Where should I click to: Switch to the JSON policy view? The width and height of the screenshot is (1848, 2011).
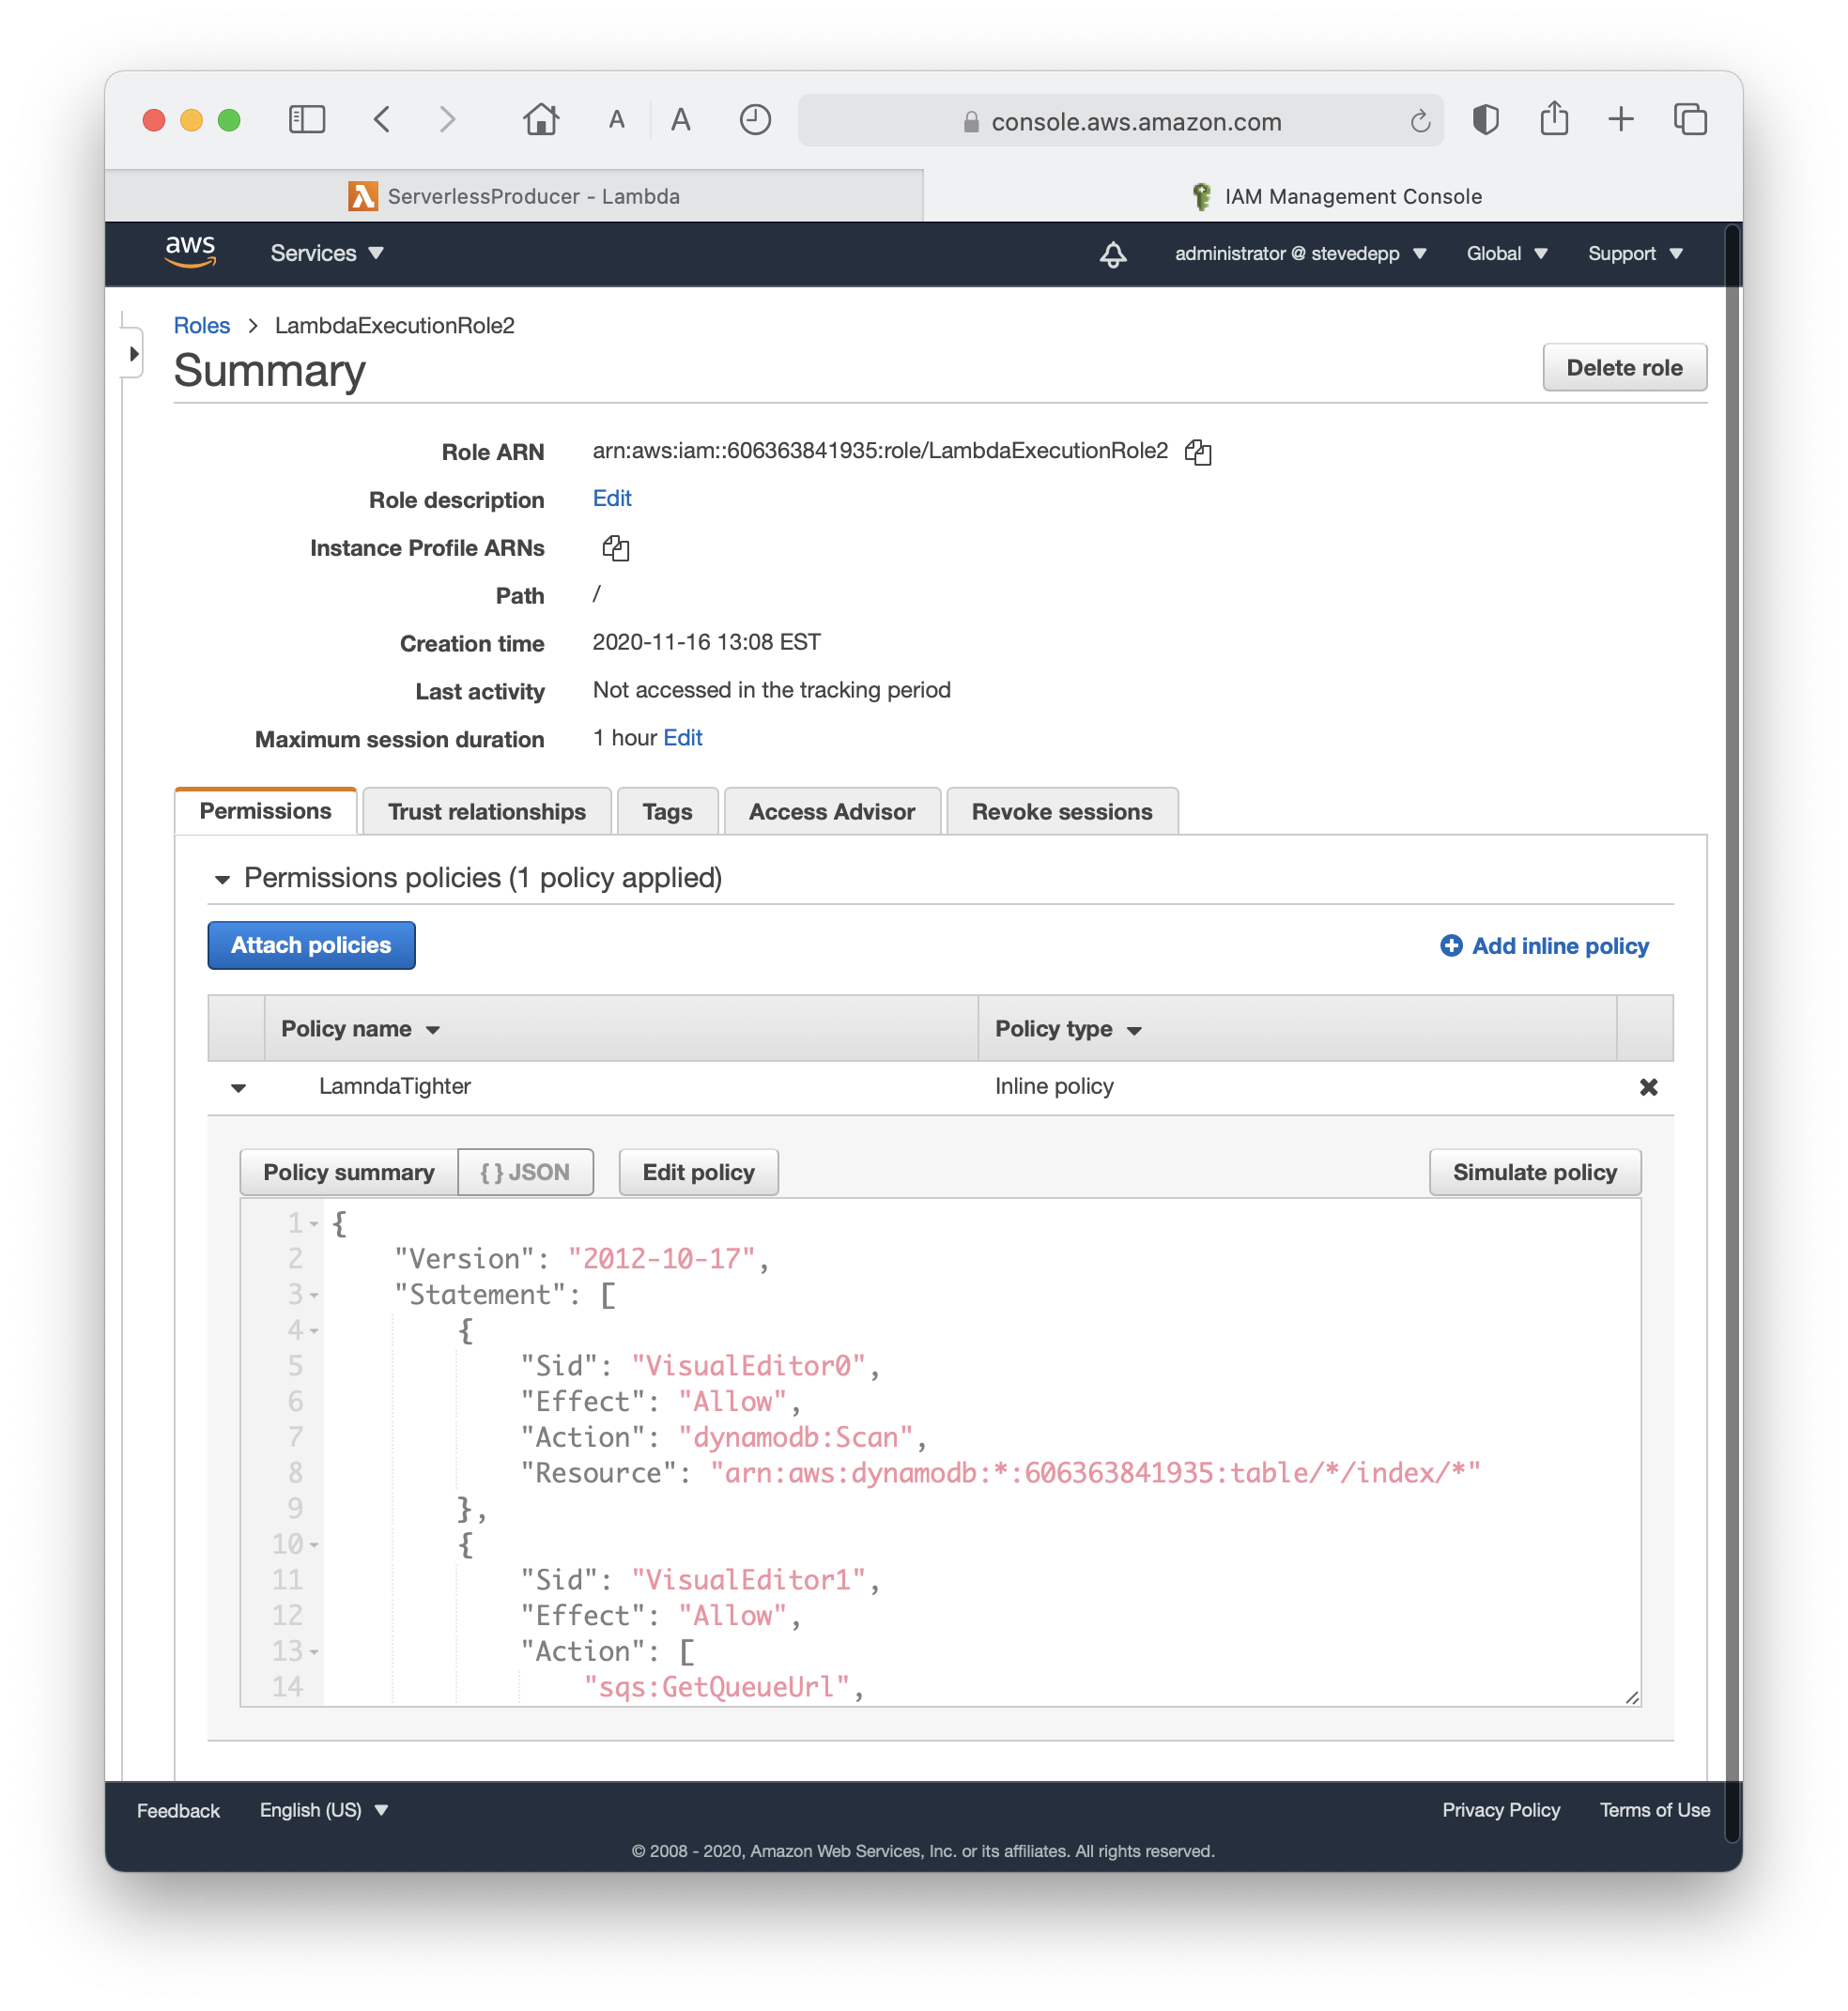[526, 1171]
